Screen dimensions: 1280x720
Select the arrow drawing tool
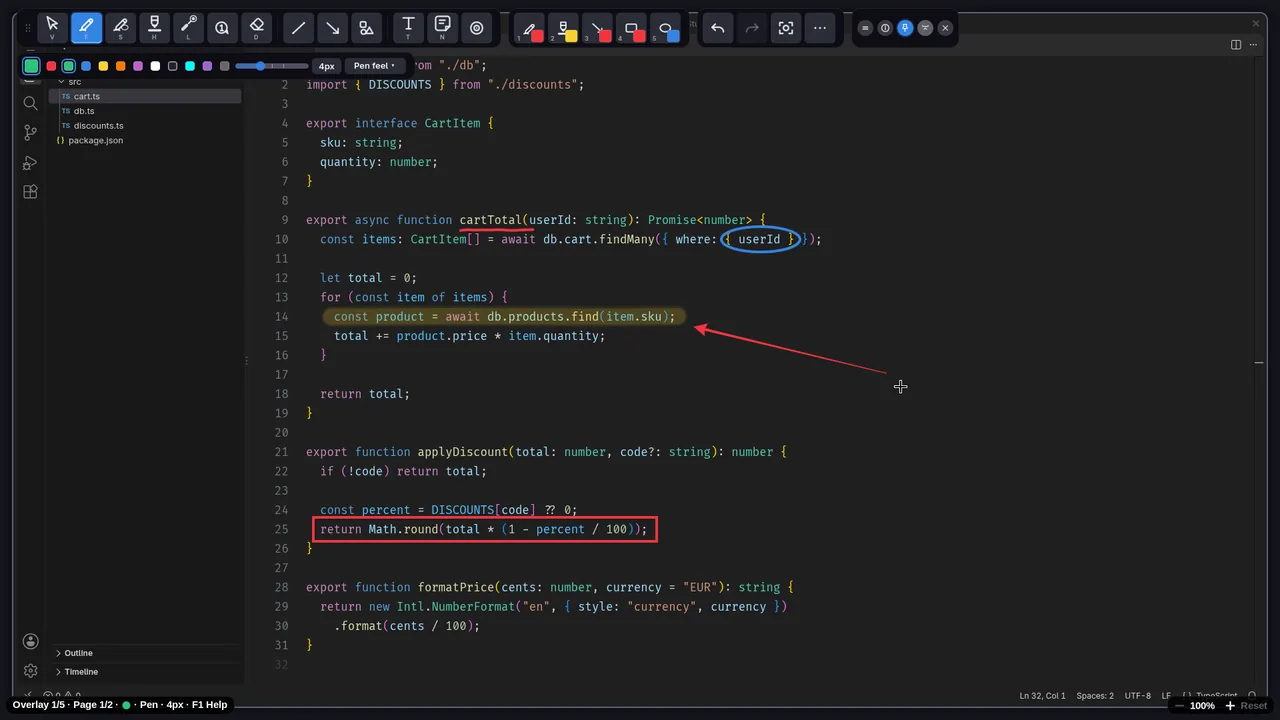tap(332, 28)
